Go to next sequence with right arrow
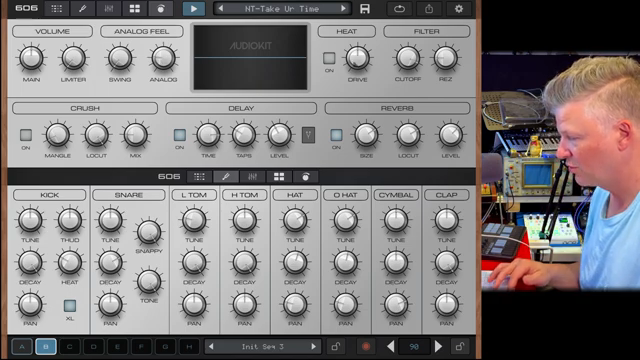This screenshot has width=640, height=360. [313, 347]
